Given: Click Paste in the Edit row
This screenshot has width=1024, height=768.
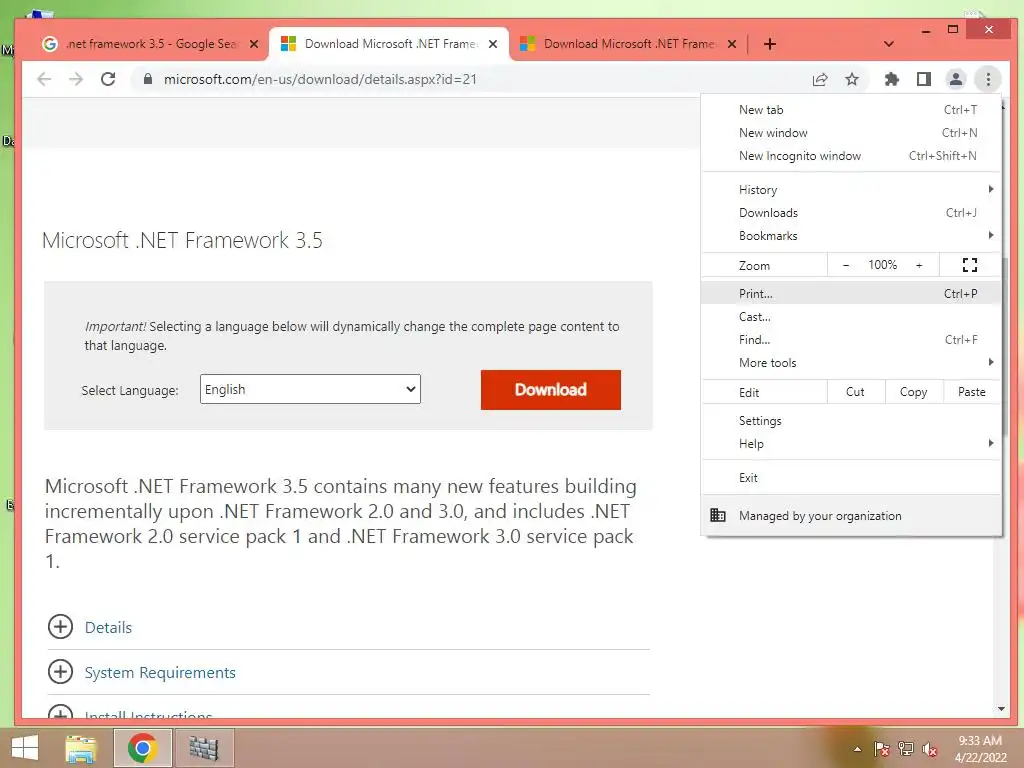Looking at the screenshot, I should pos(972,392).
